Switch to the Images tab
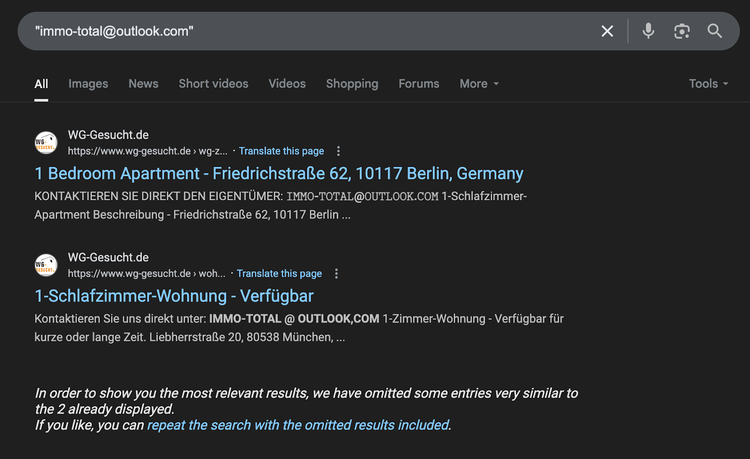 (x=88, y=84)
